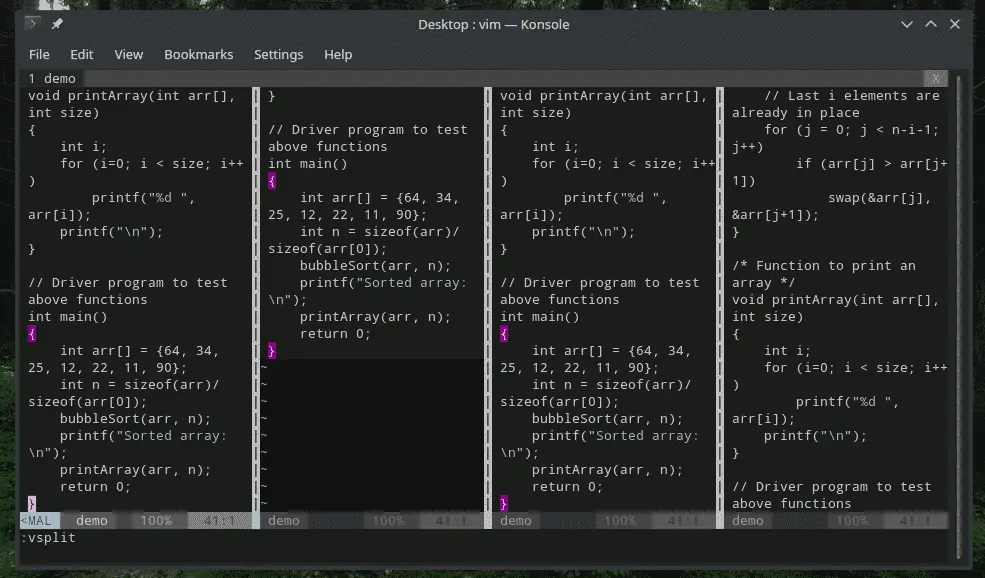985x578 pixels.
Task: Click 'int i;' in the first pane
Action: tap(84, 146)
